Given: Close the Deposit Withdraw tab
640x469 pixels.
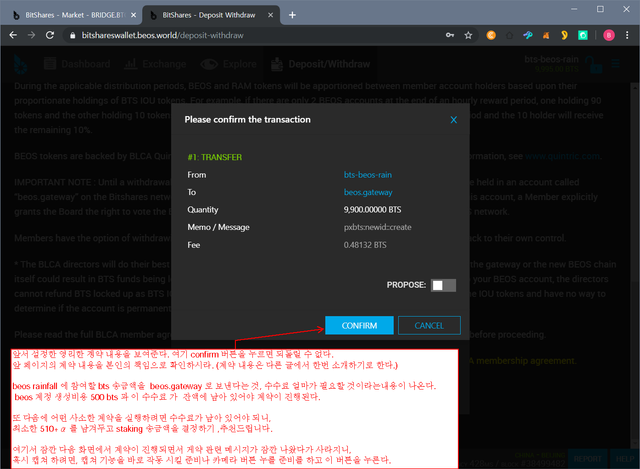Looking at the screenshot, I should pyautogui.click(x=270, y=15).
